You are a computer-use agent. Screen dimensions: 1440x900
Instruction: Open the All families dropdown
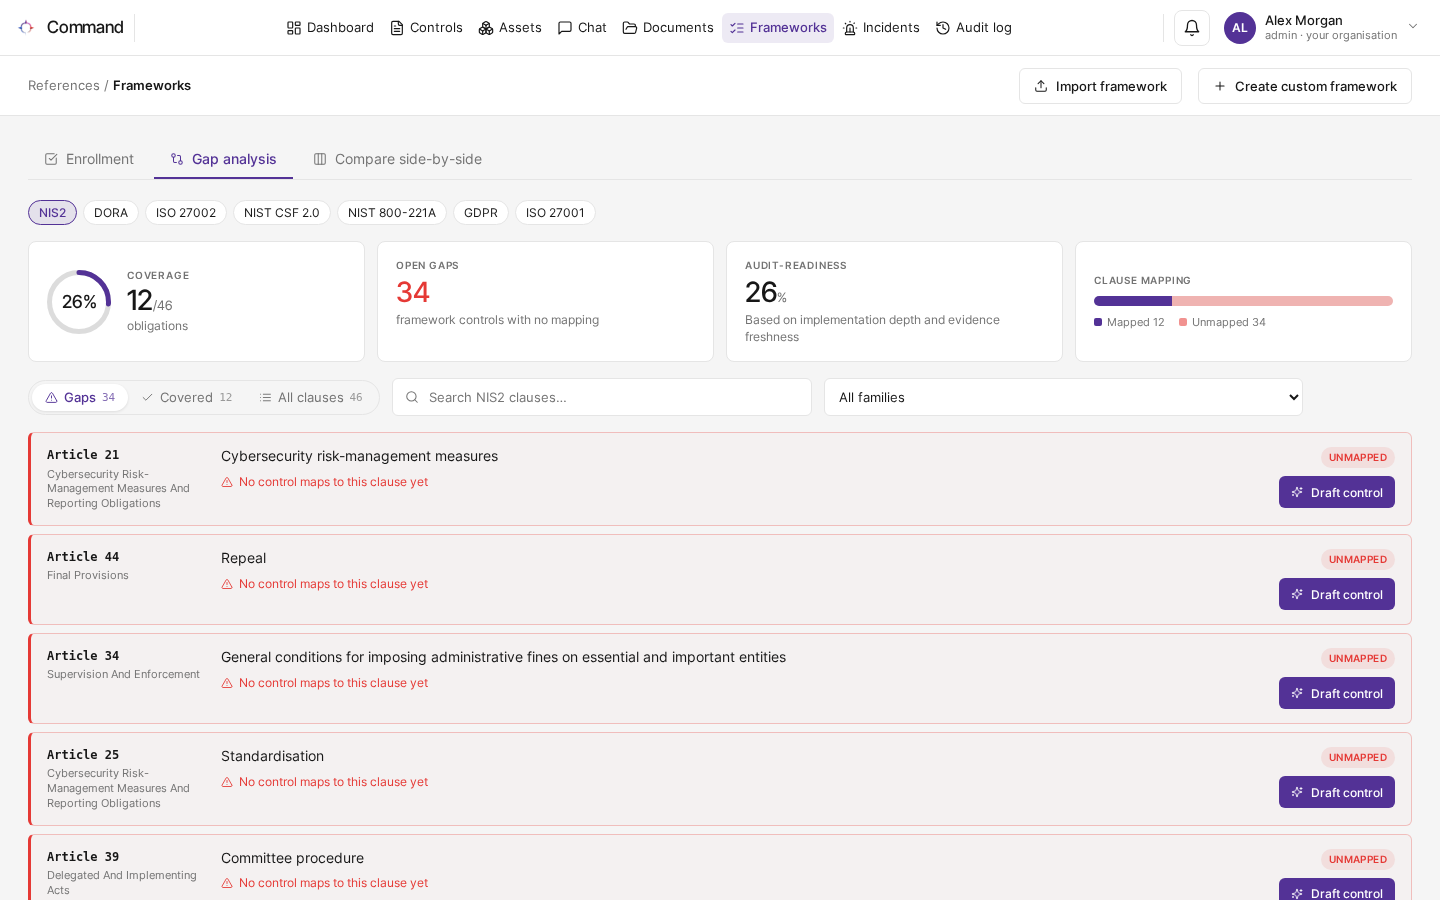1063,397
